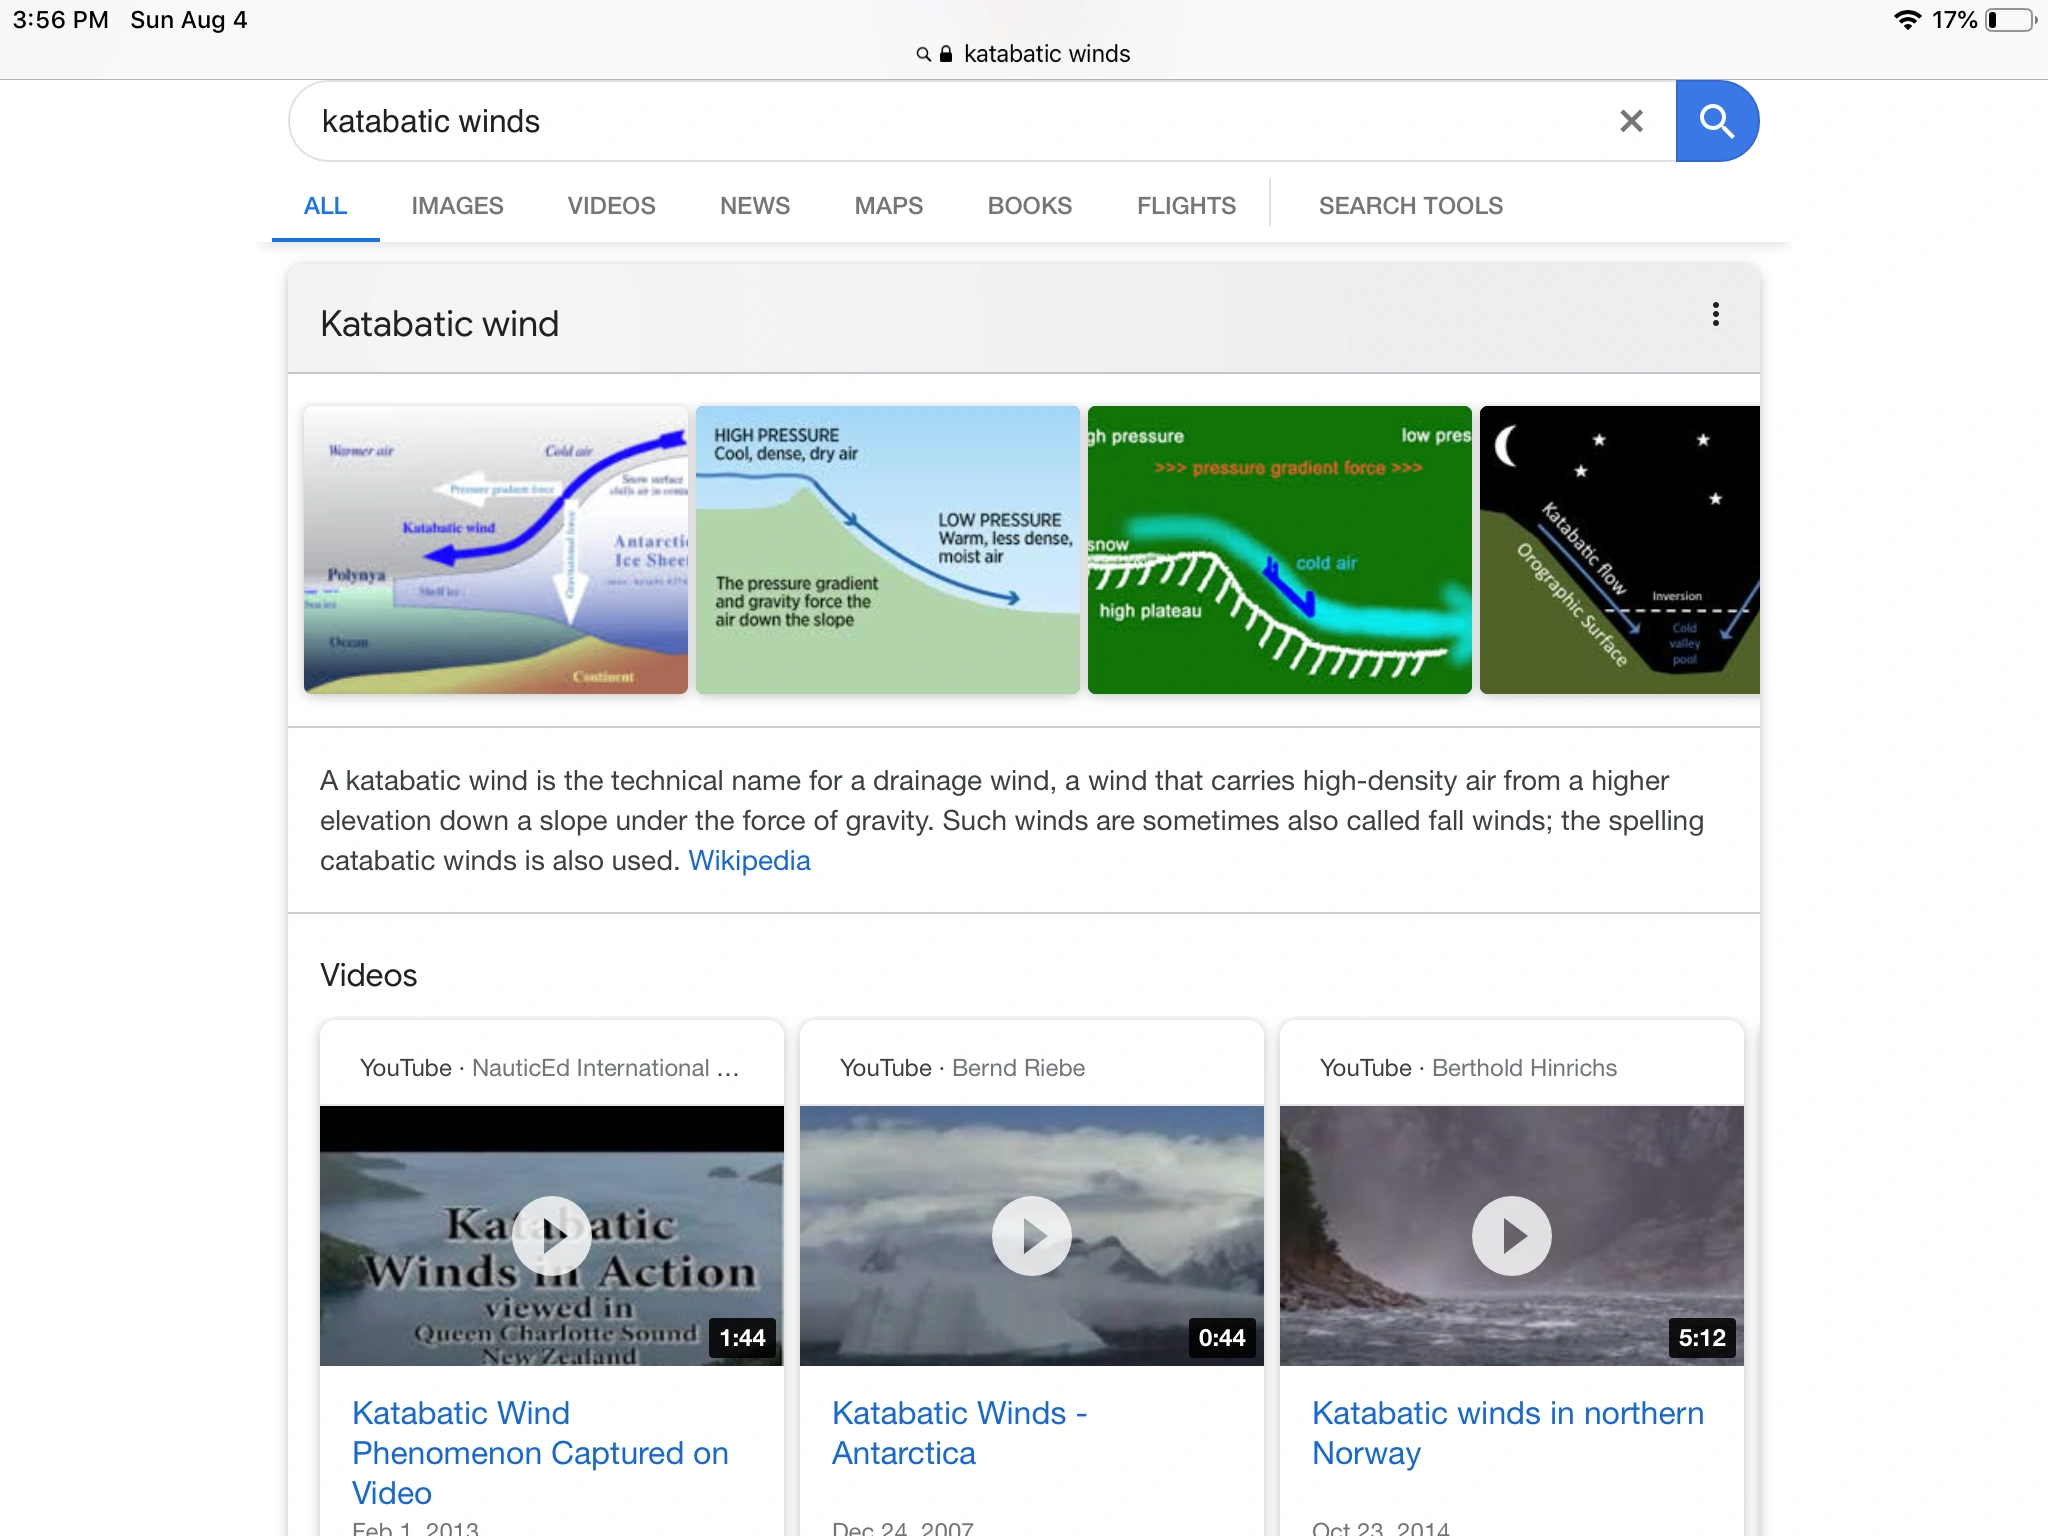The height and width of the screenshot is (1536, 2048).
Task: Open the News tab
Action: tap(754, 206)
